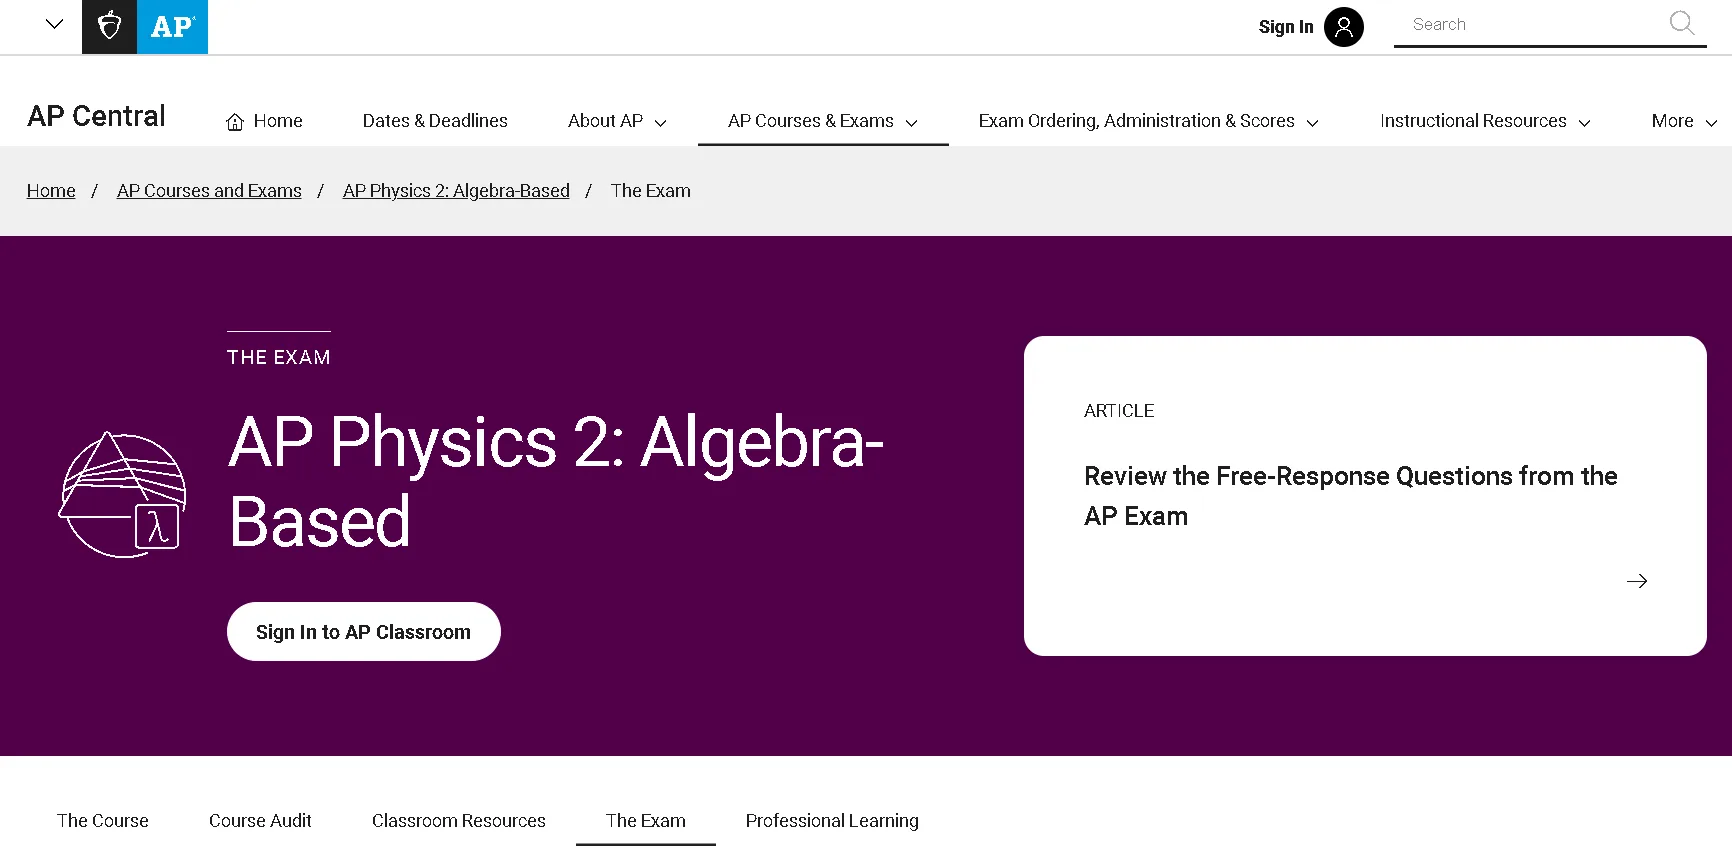This screenshot has height=850, width=1732.
Task: Open the More navigation dropdown
Action: coord(1682,121)
